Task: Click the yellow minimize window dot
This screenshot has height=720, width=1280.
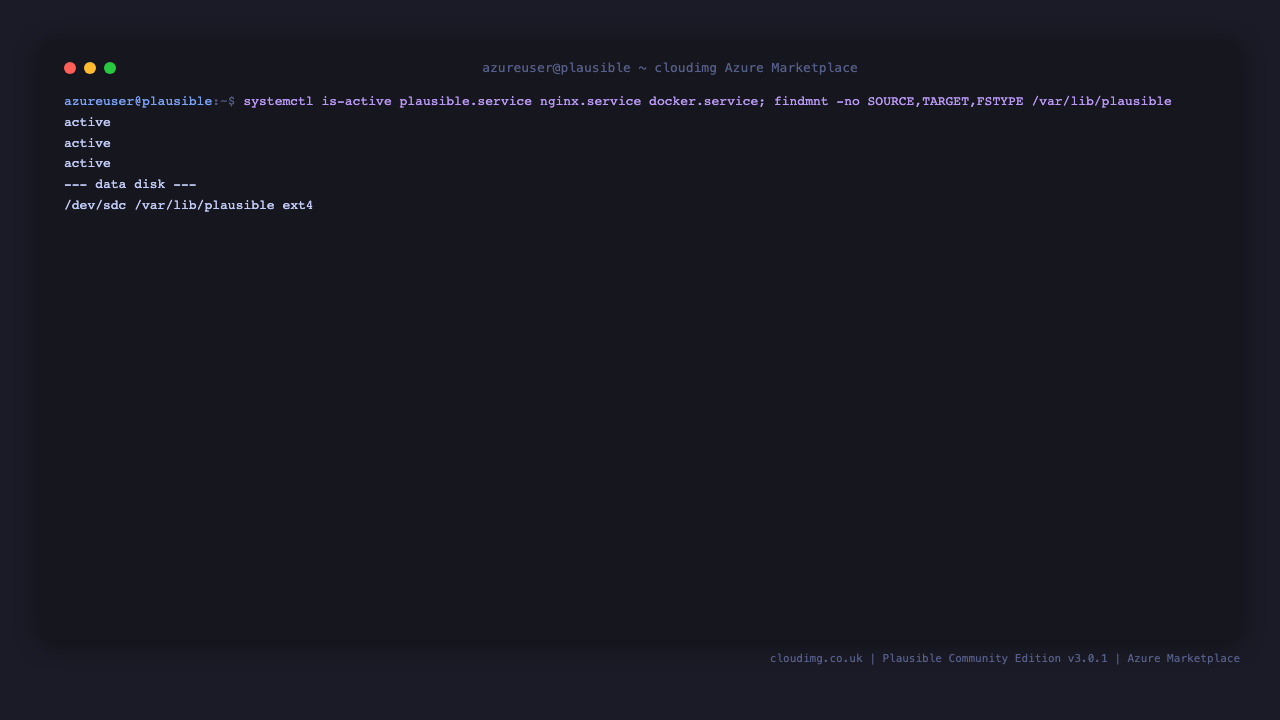Action: (90, 68)
